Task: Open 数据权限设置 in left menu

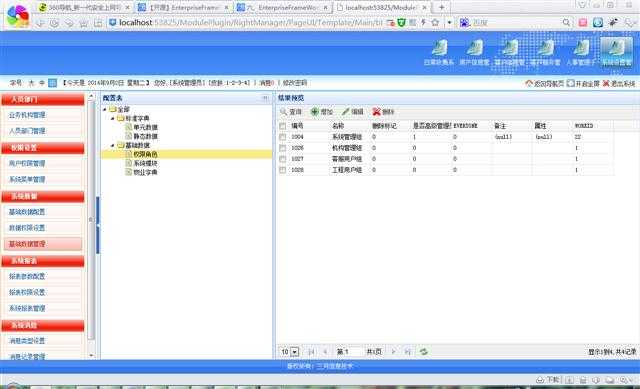Action: tap(27, 228)
